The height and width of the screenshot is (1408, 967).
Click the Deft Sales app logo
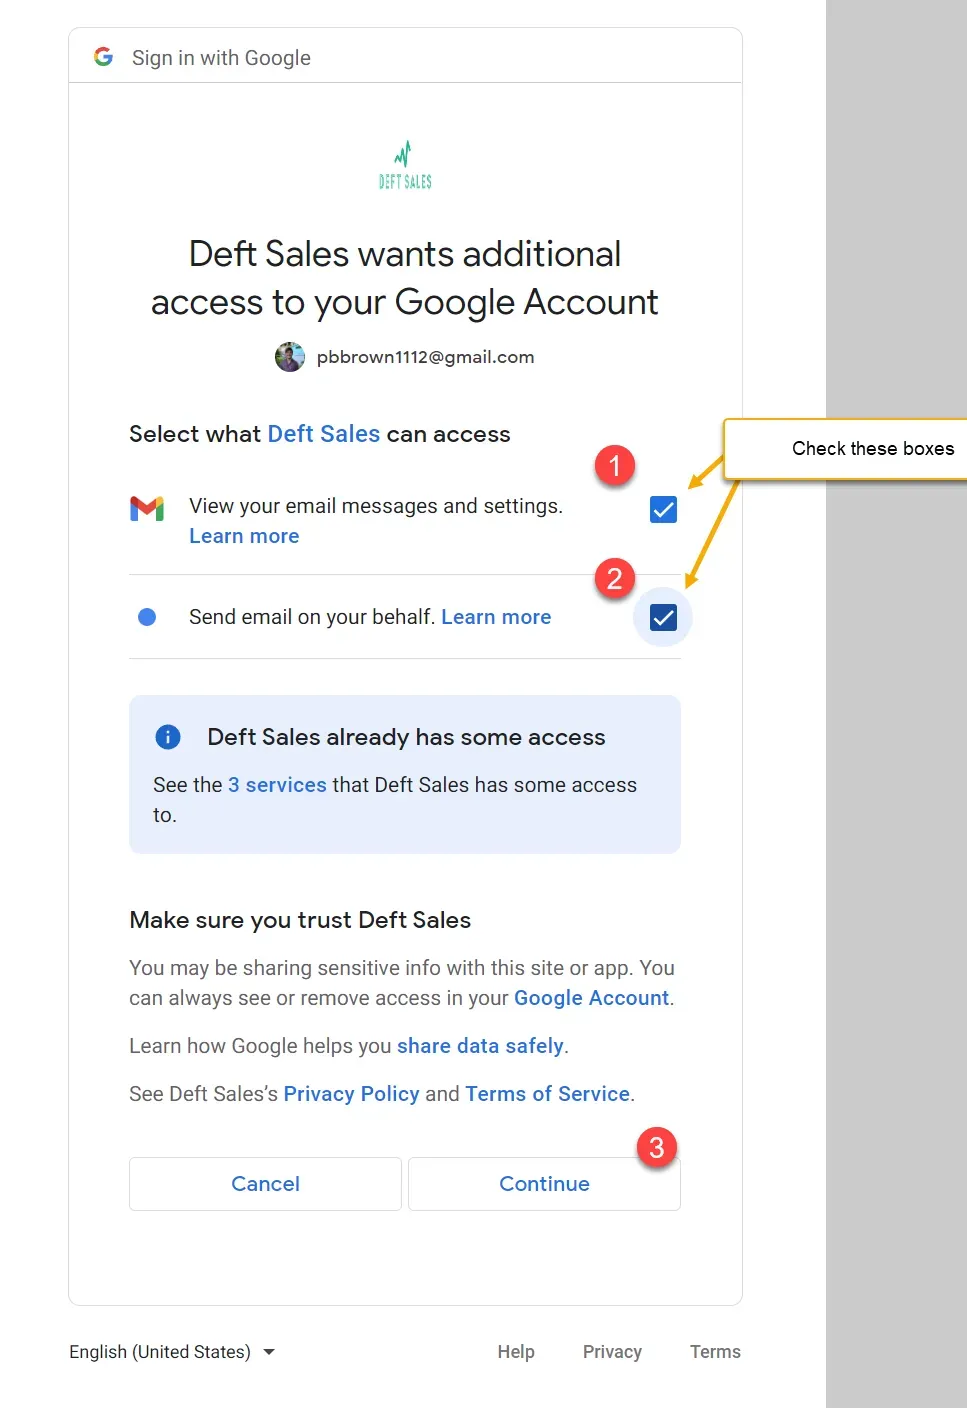point(405,165)
